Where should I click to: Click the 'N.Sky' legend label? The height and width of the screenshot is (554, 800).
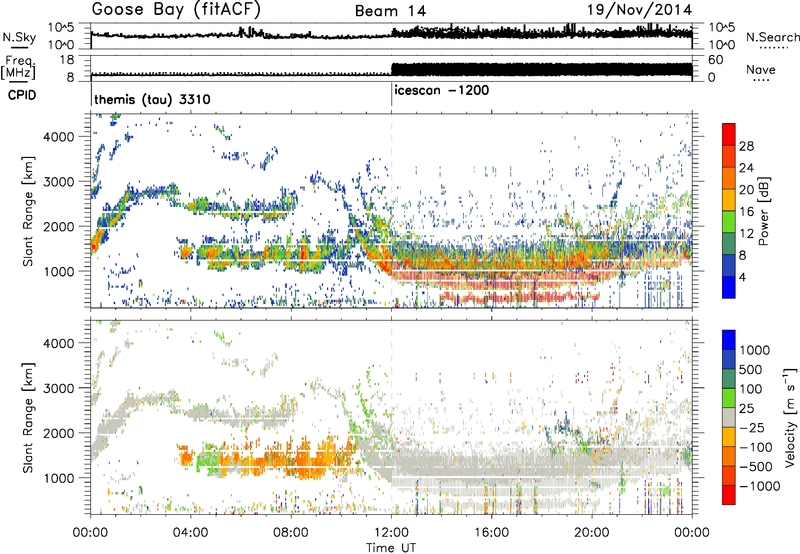click(19, 37)
